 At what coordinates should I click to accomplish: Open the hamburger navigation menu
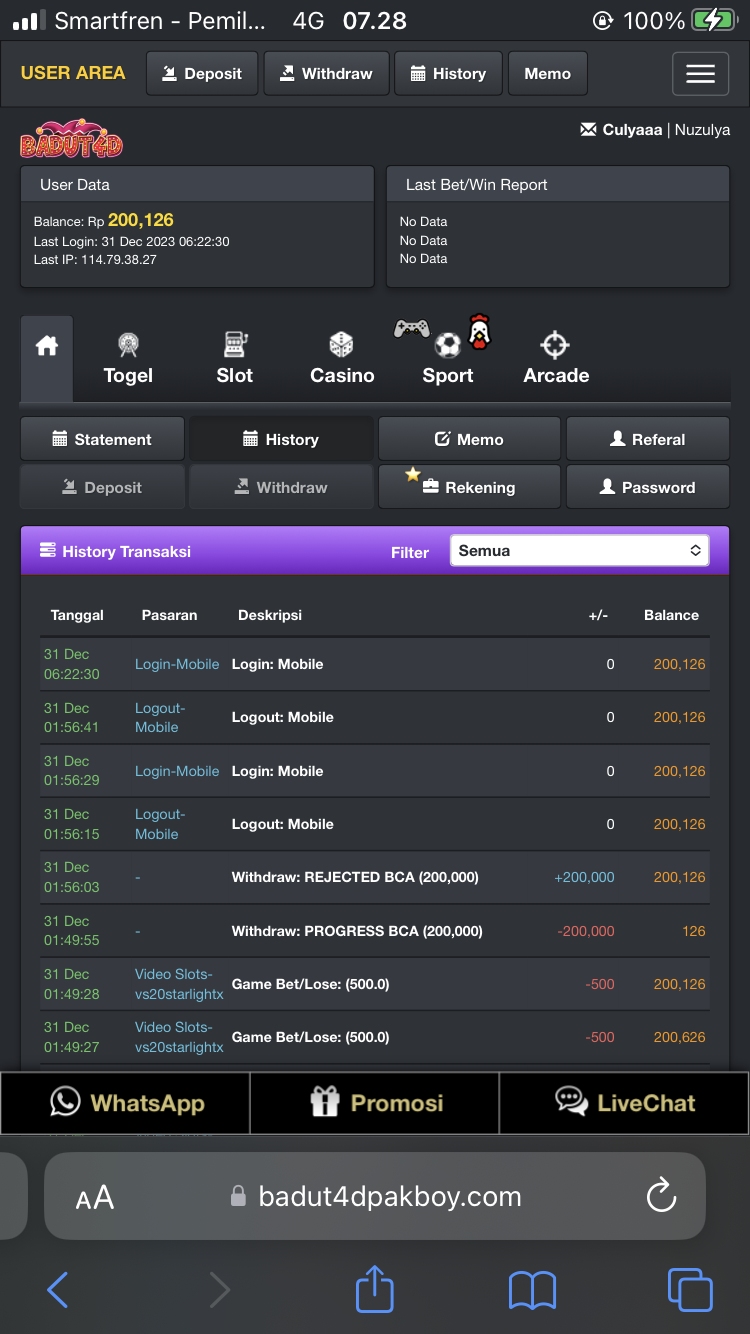pyautogui.click(x=700, y=74)
